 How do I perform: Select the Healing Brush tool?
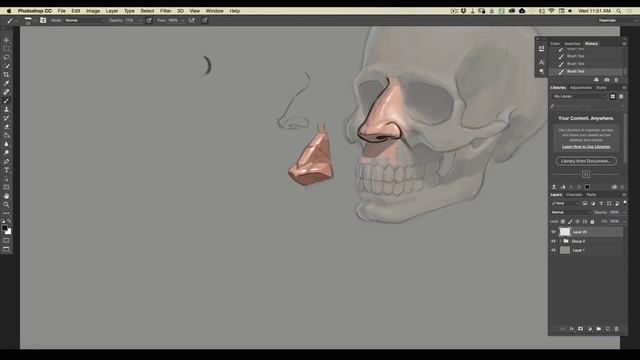(x=6, y=92)
